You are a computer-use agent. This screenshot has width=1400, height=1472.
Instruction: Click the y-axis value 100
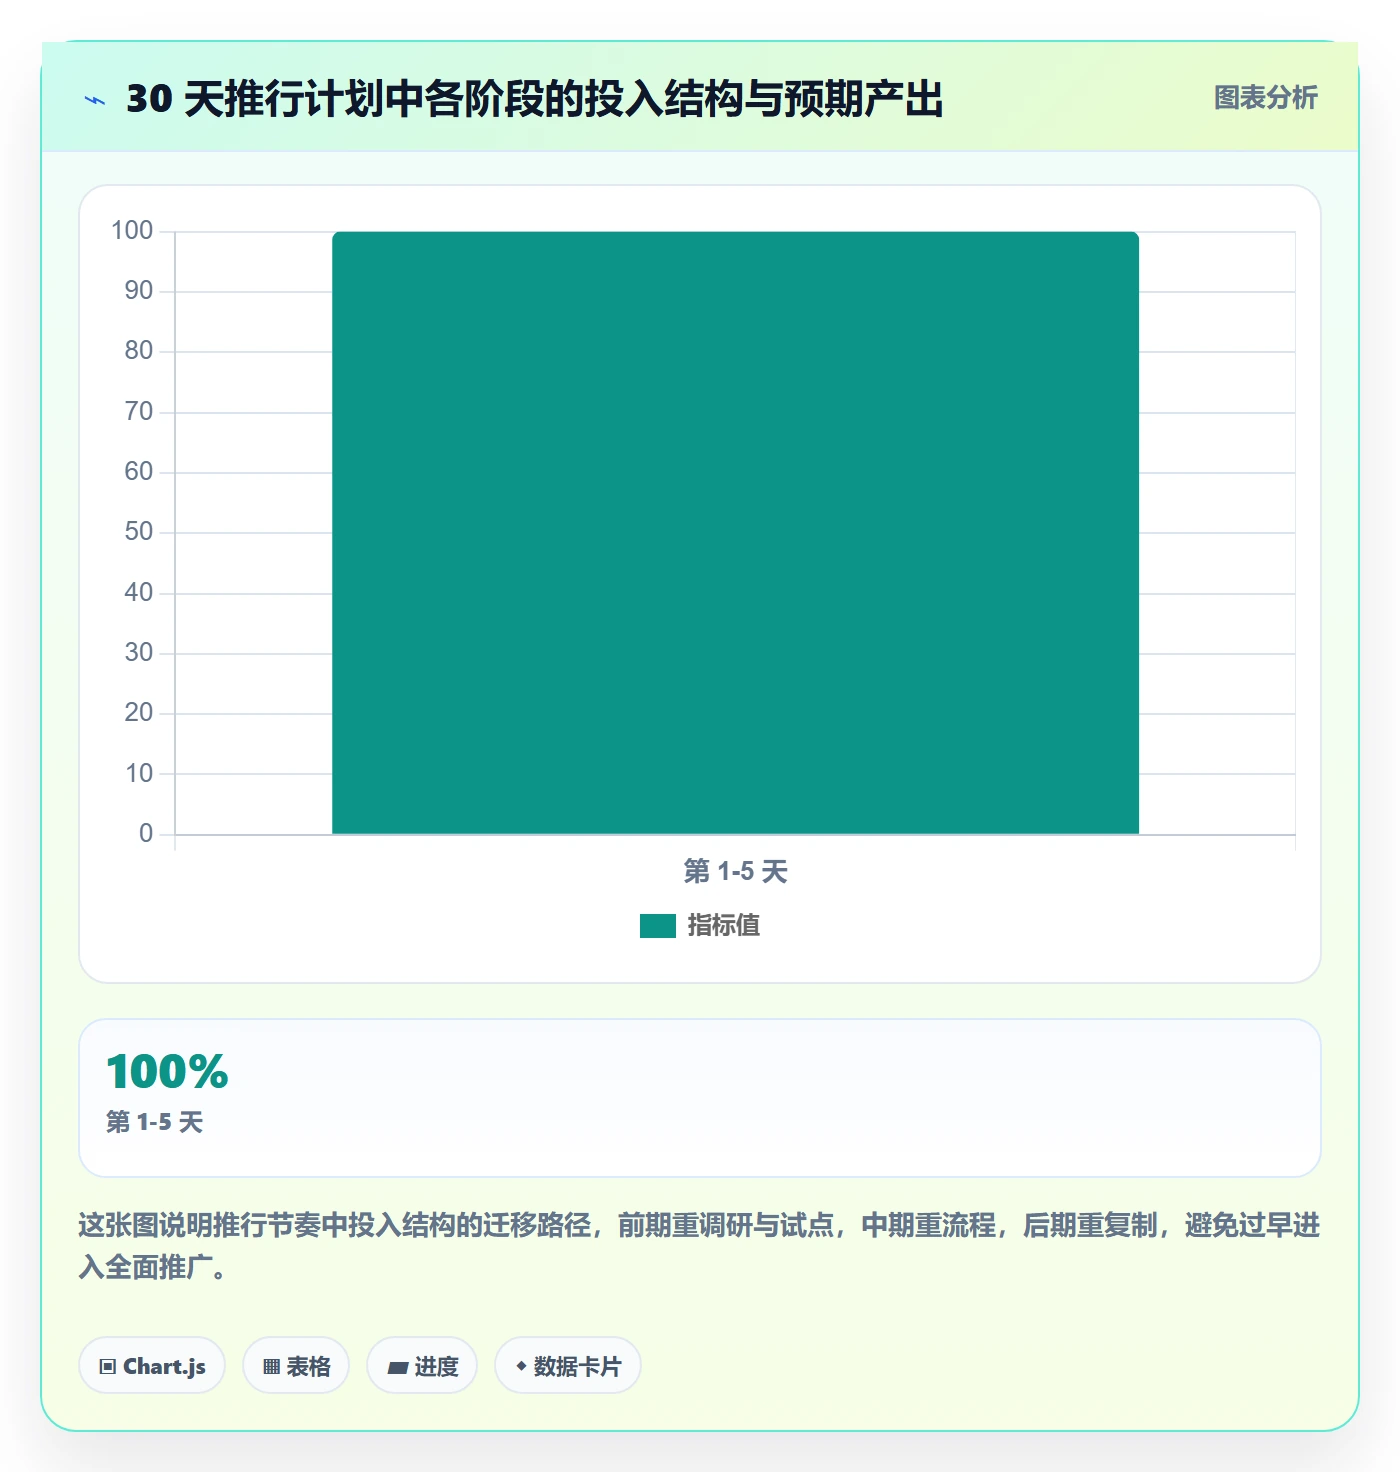(132, 231)
